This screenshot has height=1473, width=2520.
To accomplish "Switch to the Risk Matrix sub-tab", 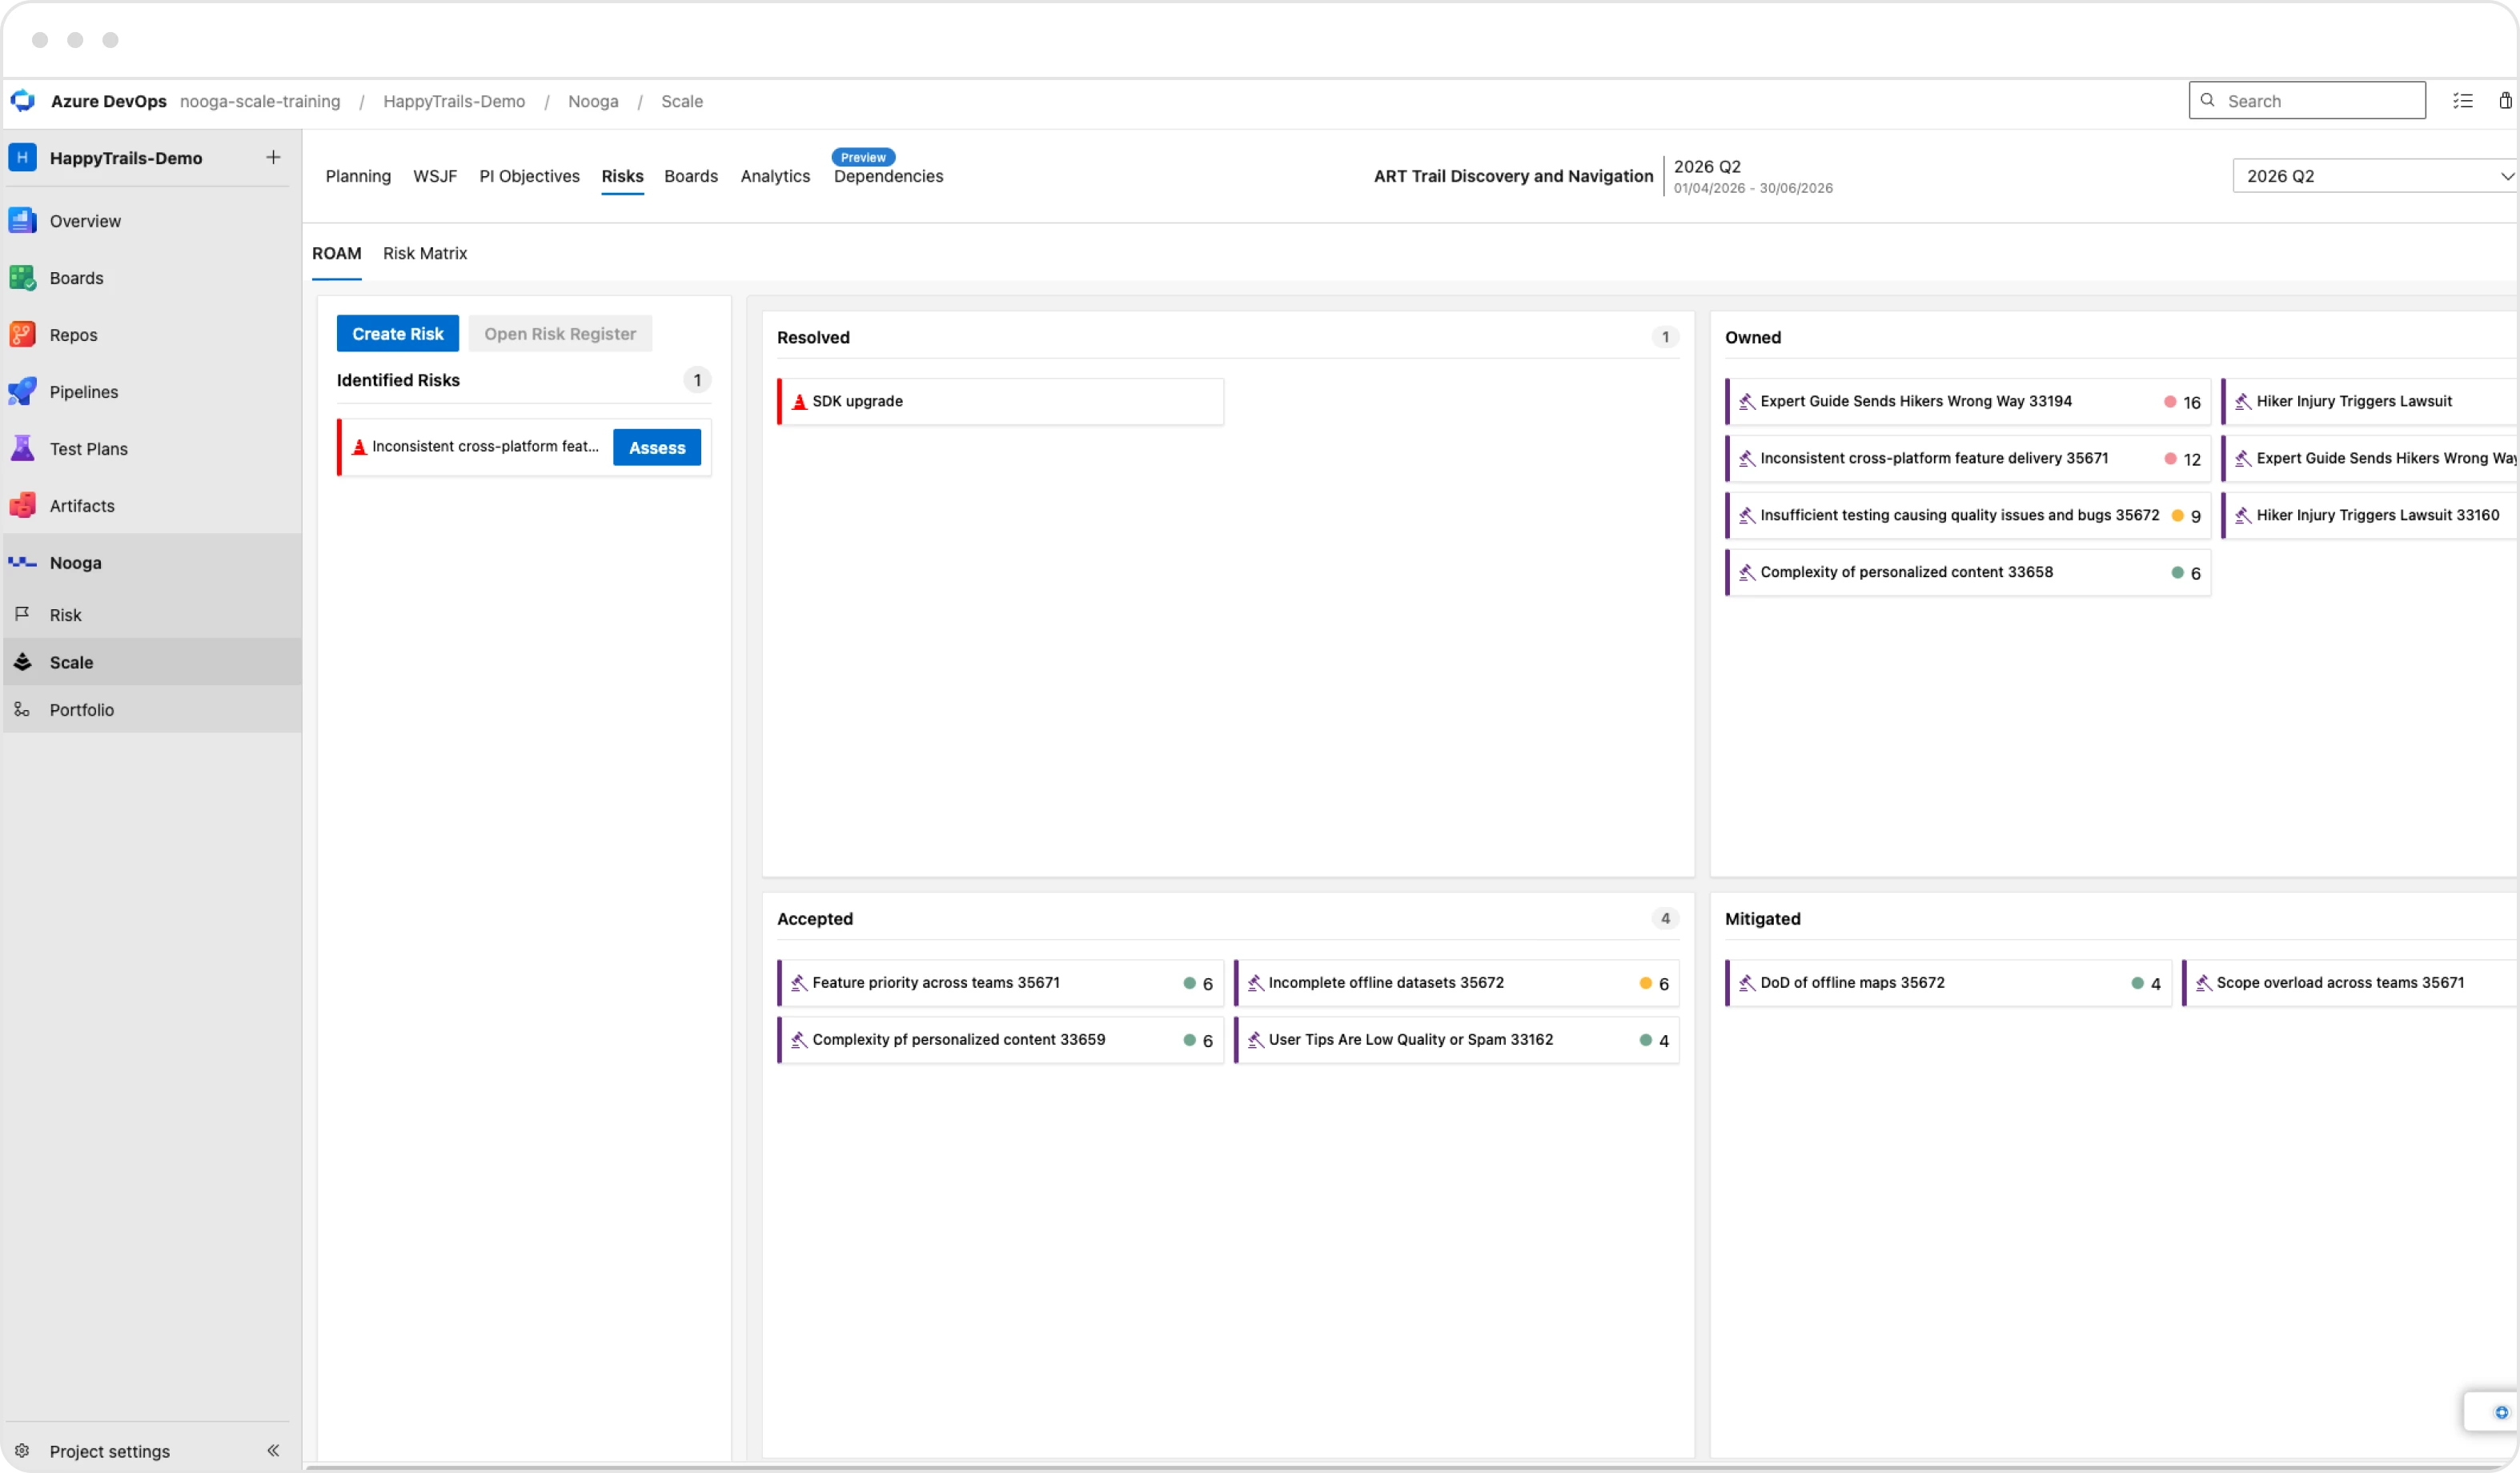I will tap(425, 253).
